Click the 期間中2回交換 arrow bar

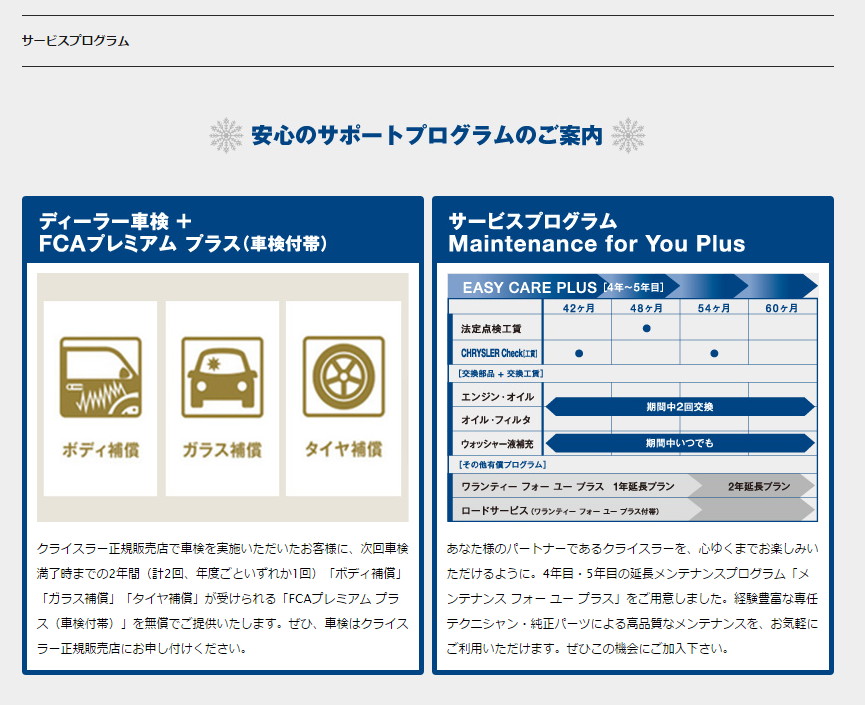[x=680, y=407]
